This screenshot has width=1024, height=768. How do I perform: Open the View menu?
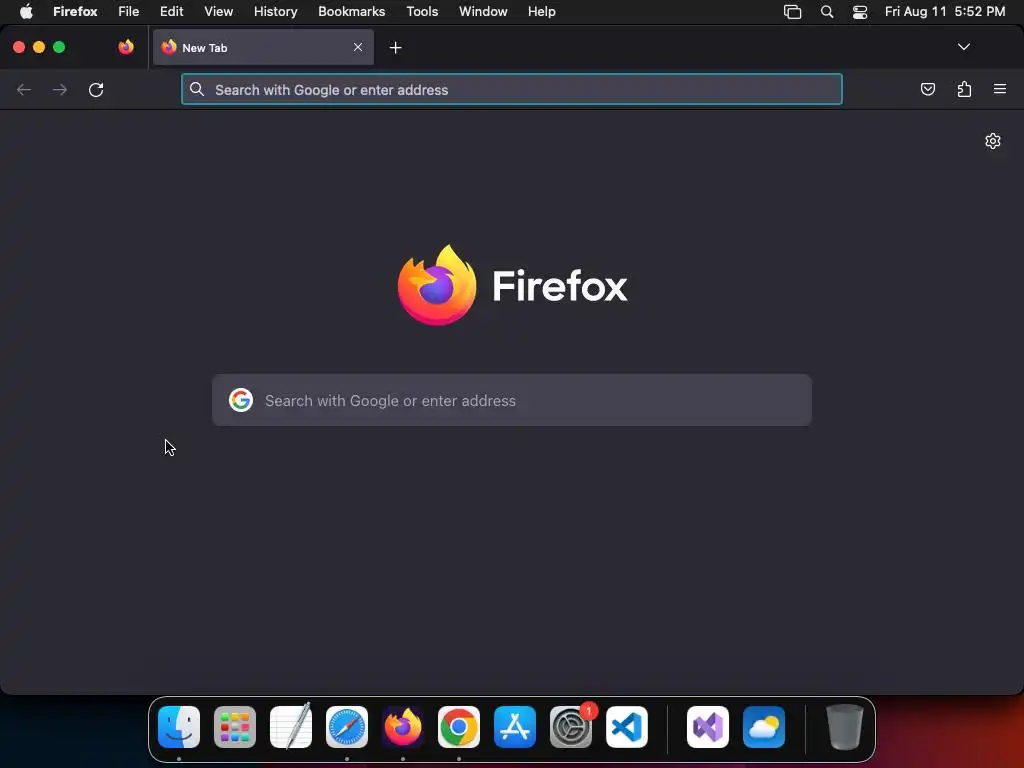point(219,11)
